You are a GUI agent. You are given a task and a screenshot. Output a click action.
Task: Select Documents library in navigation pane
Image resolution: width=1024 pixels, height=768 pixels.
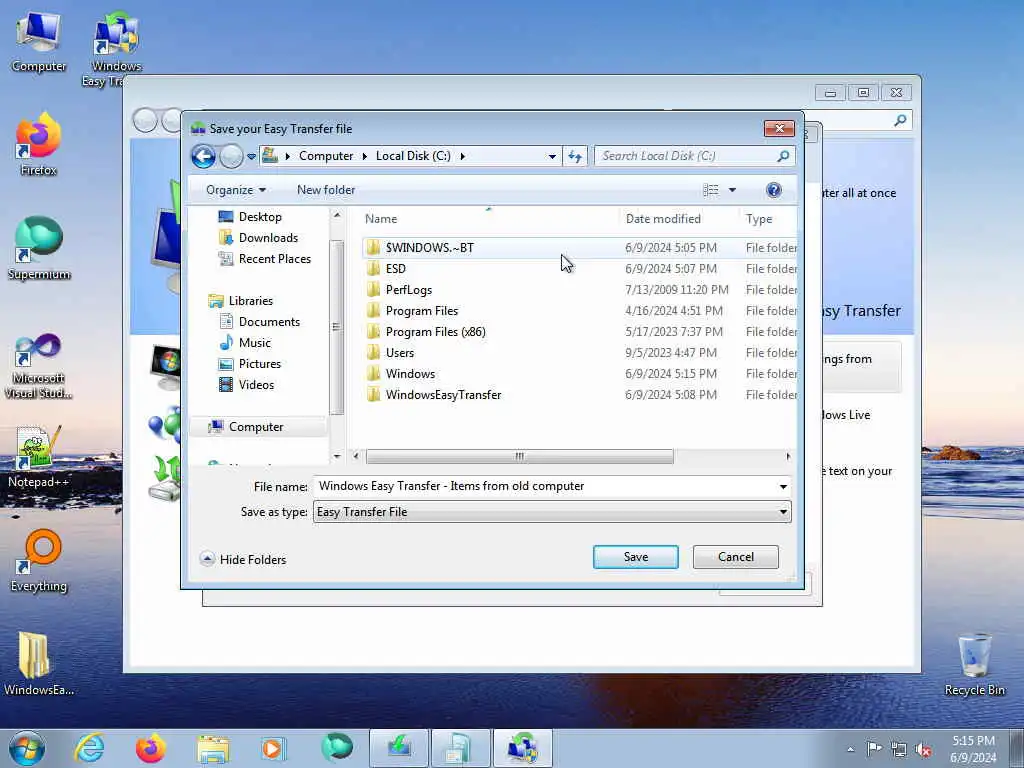tap(269, 321)
